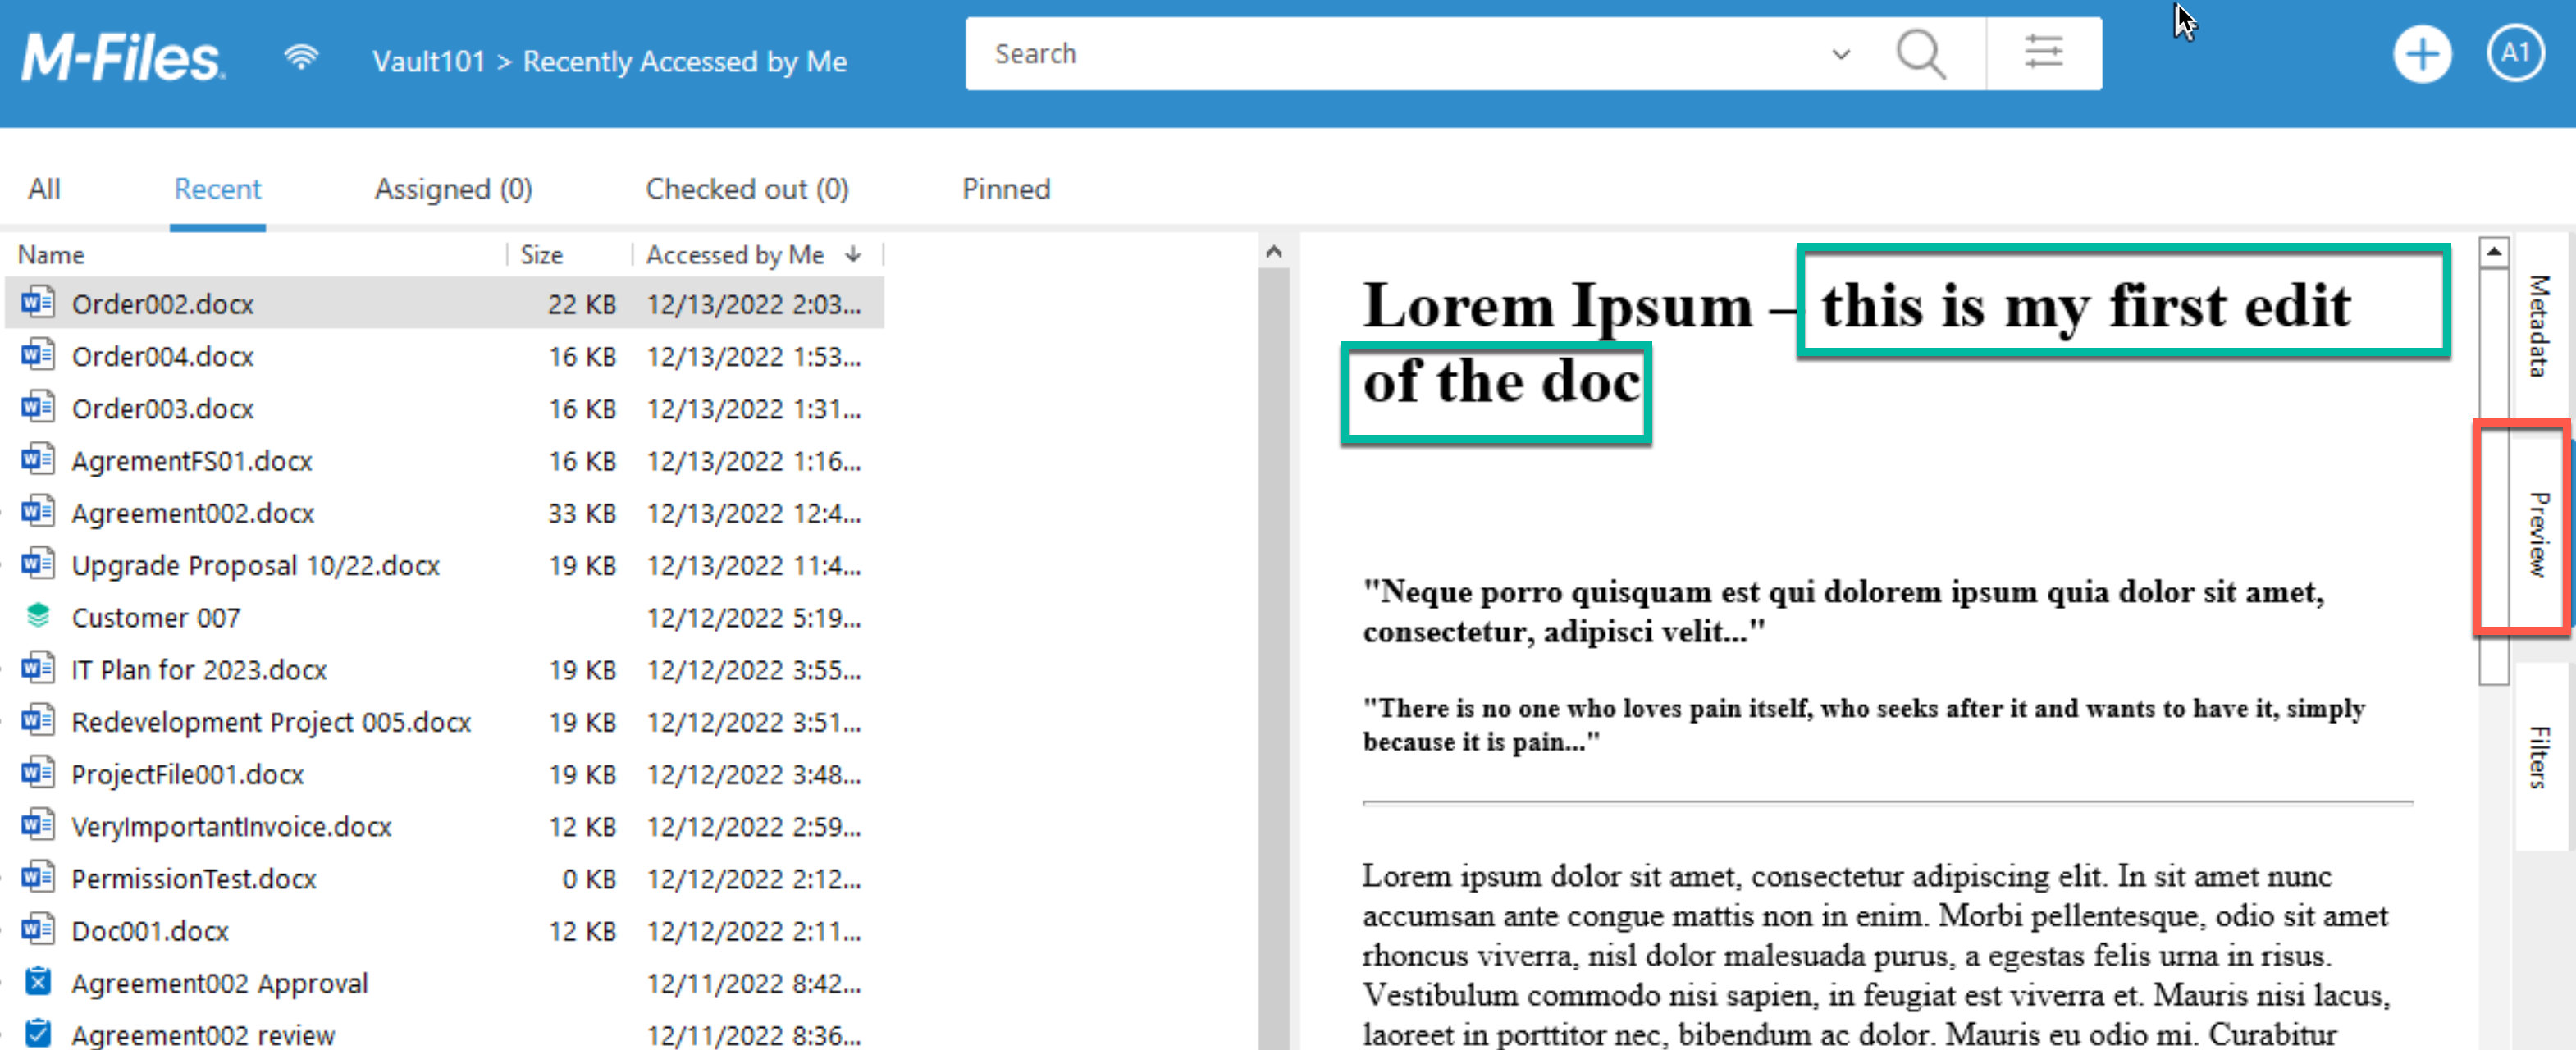
Task: Click the Word icon of Order003.docx
Action: 38,407
